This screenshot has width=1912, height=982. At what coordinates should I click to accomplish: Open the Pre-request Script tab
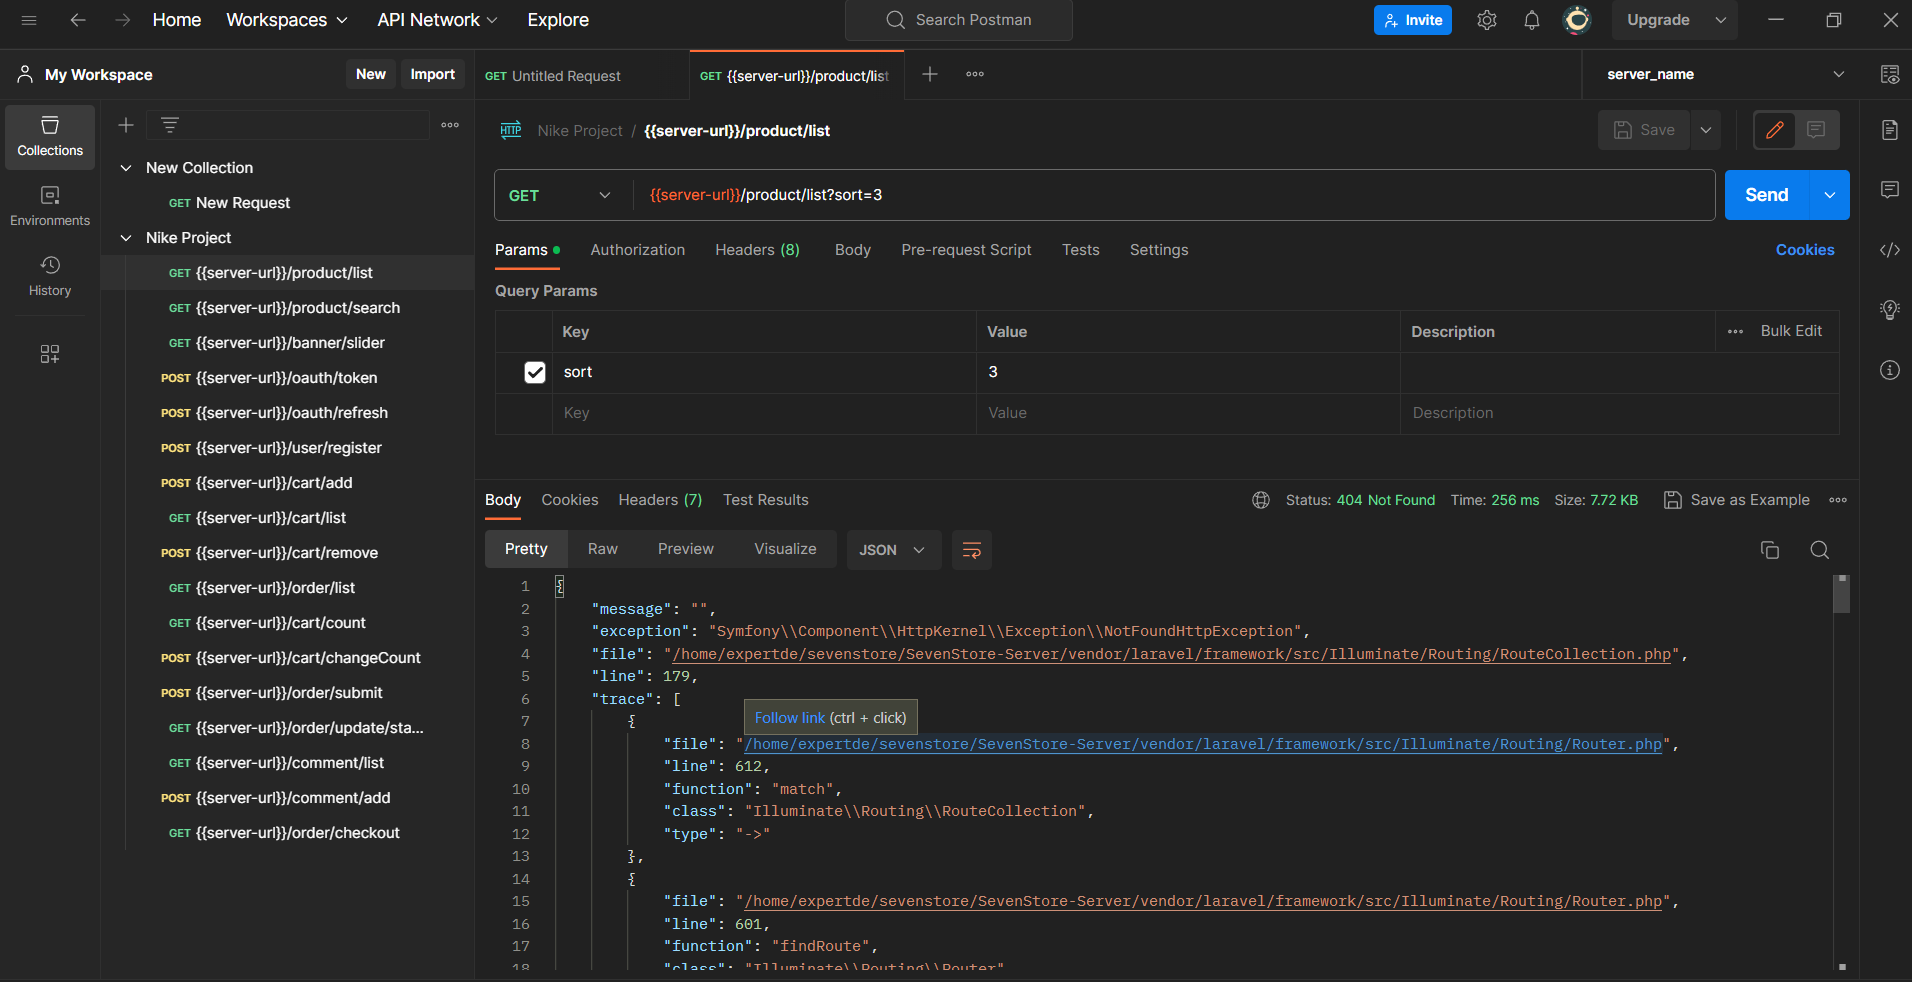966,250
